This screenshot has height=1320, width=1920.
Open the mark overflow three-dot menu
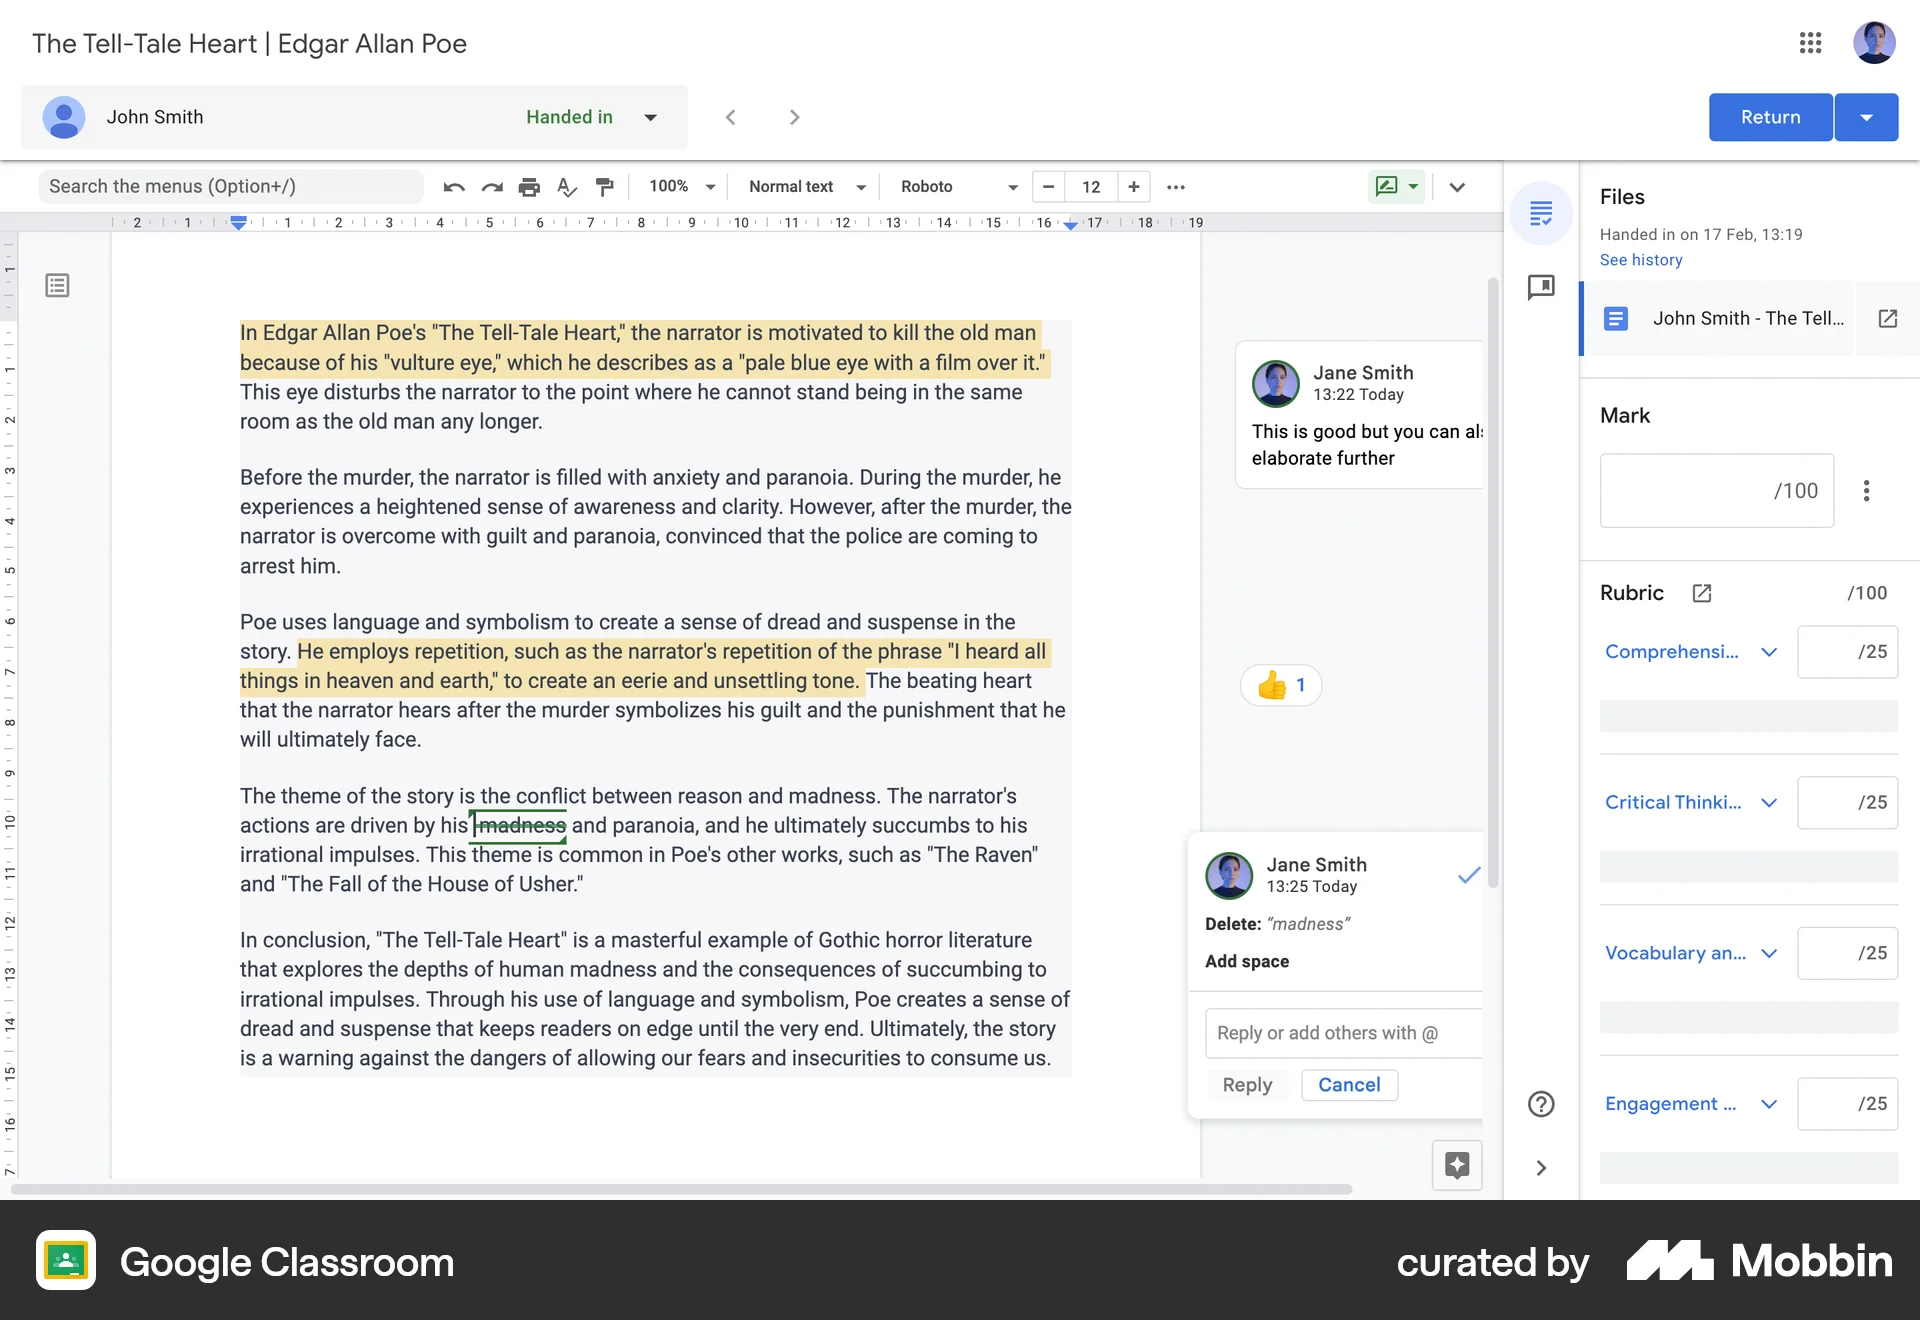coord(1866,491)
